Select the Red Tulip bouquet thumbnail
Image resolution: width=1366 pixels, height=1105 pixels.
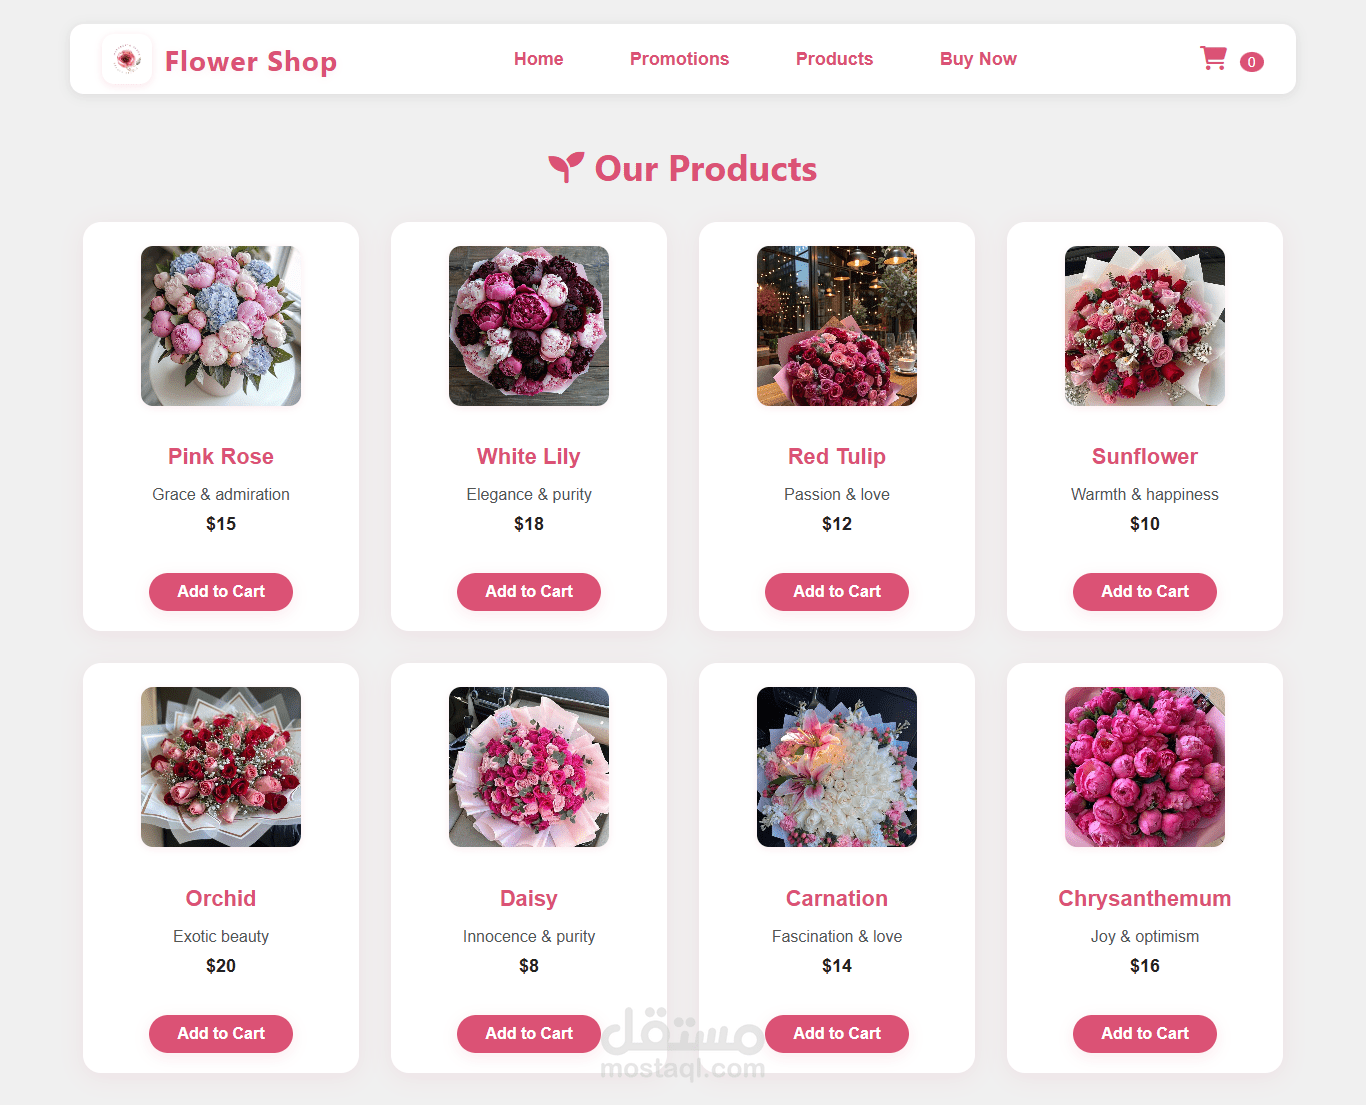(837, 326)
